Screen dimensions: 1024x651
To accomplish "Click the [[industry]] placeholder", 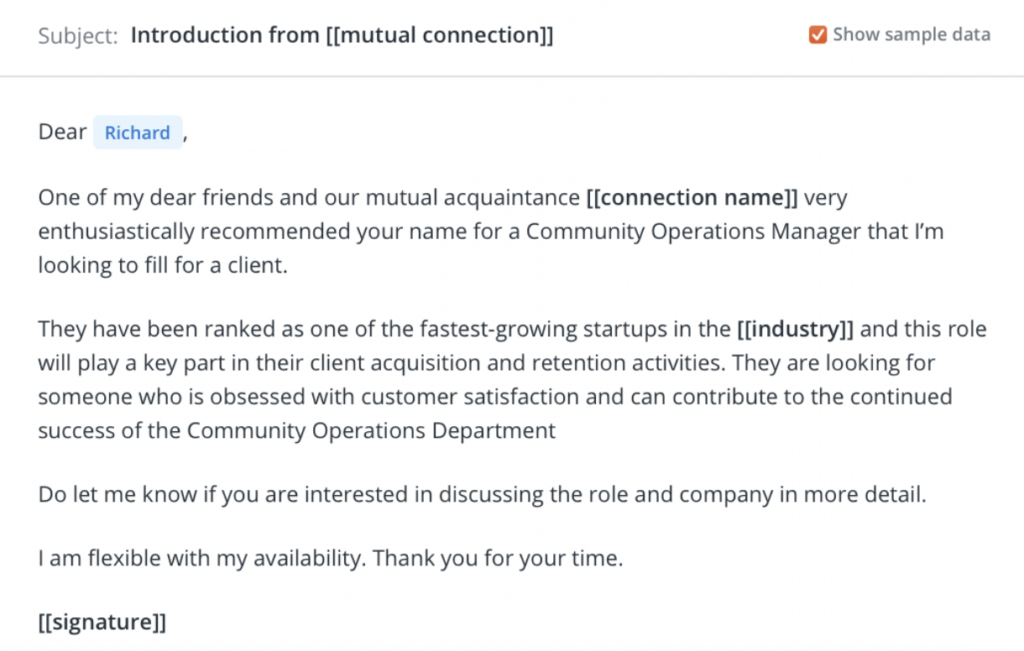I will [795, 329].
